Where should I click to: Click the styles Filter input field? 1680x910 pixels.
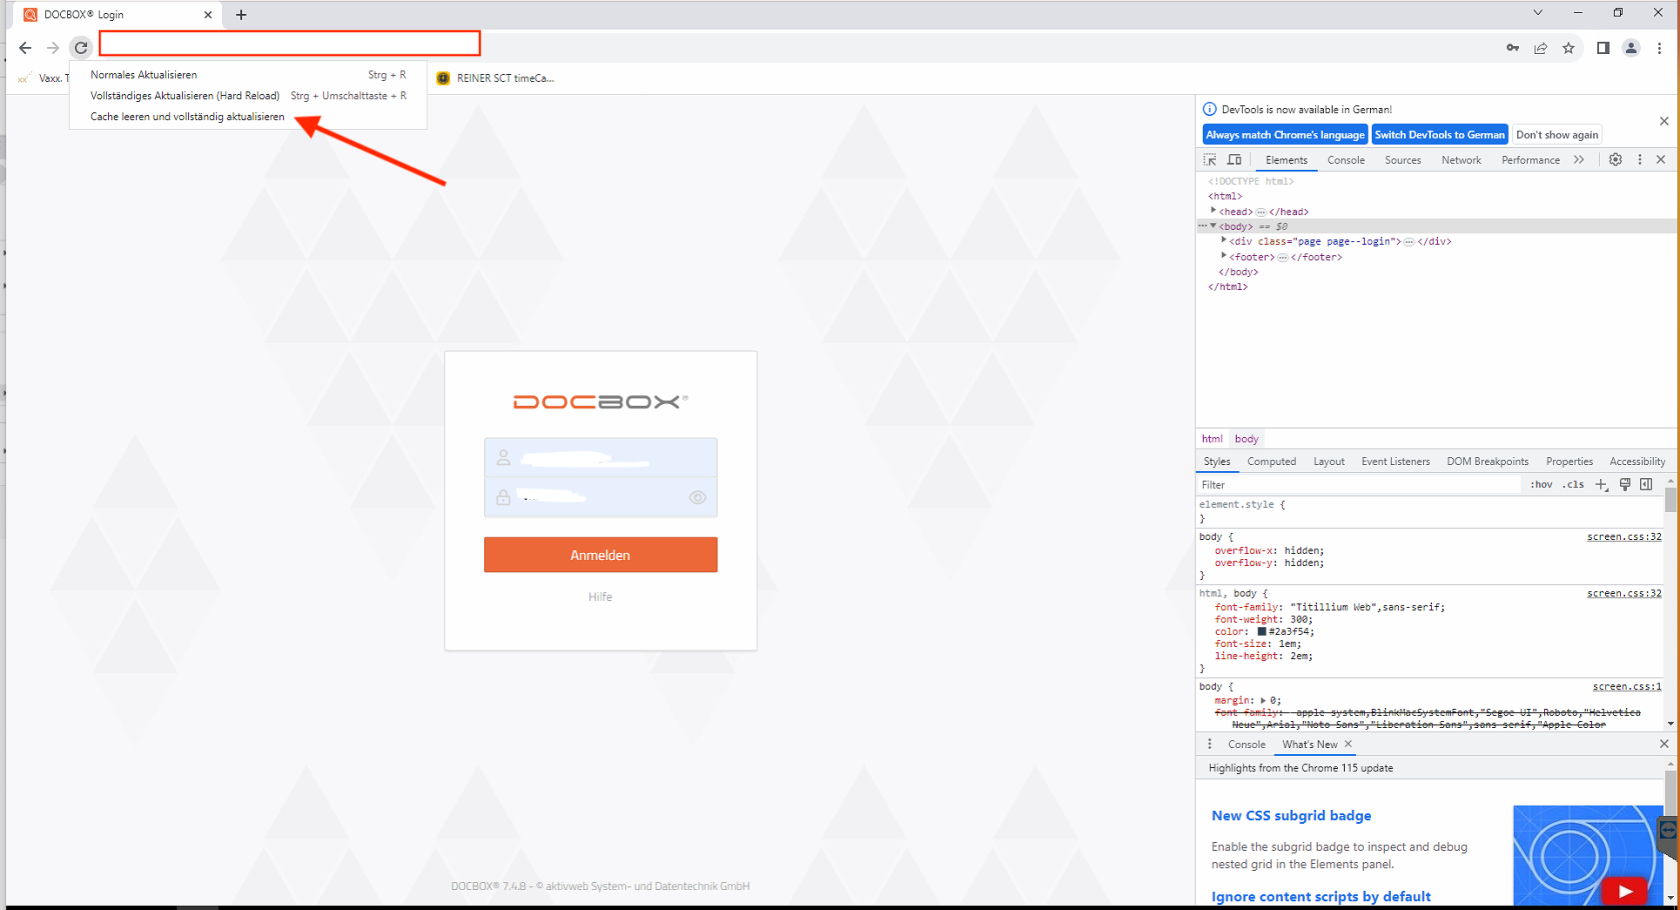(x=1360, y=485)
